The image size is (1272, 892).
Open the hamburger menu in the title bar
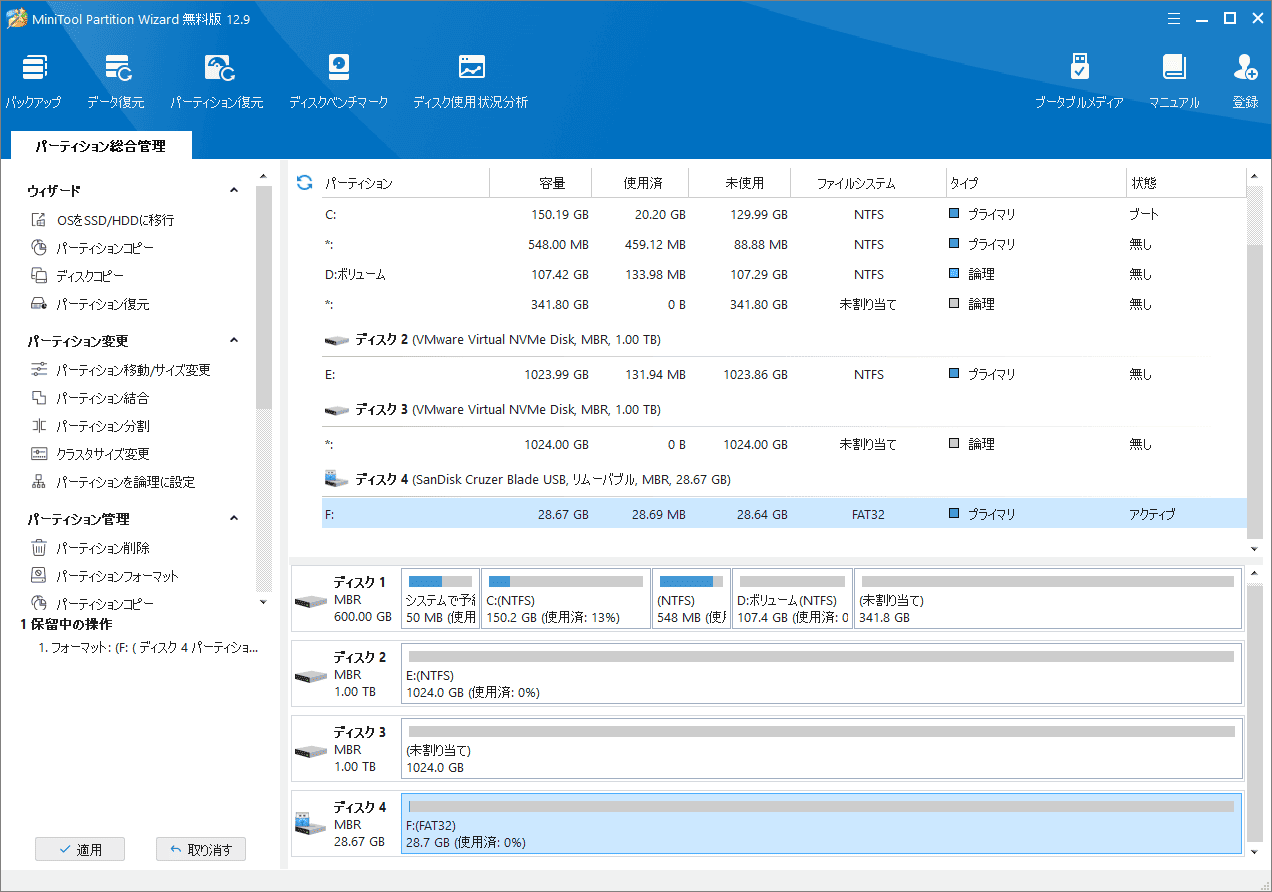point(1172,18)
